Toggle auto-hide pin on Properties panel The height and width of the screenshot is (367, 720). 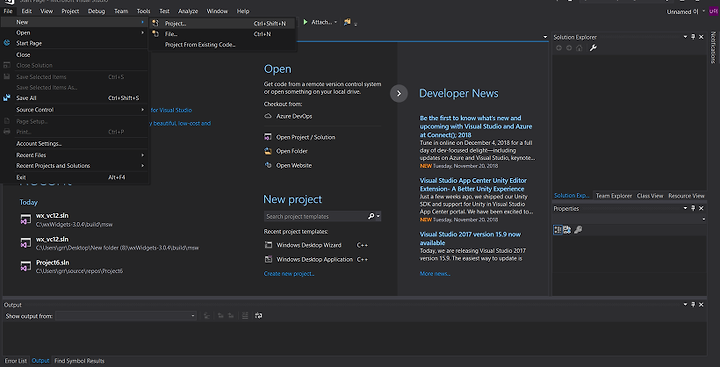pyautogui.click(x=693, y=209)
